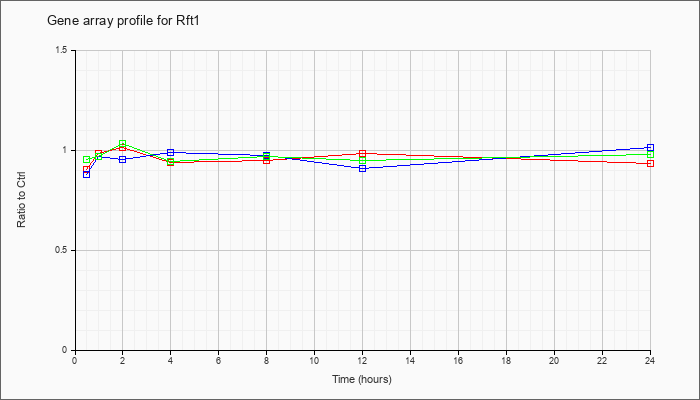Click the 12 tick label on x-axis

pos(362,360)
